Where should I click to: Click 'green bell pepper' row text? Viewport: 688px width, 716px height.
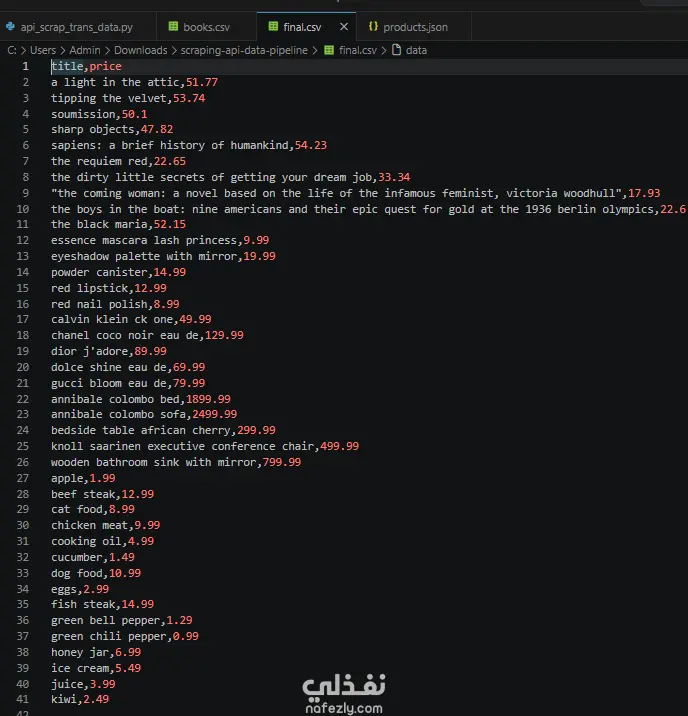[105, 620]
